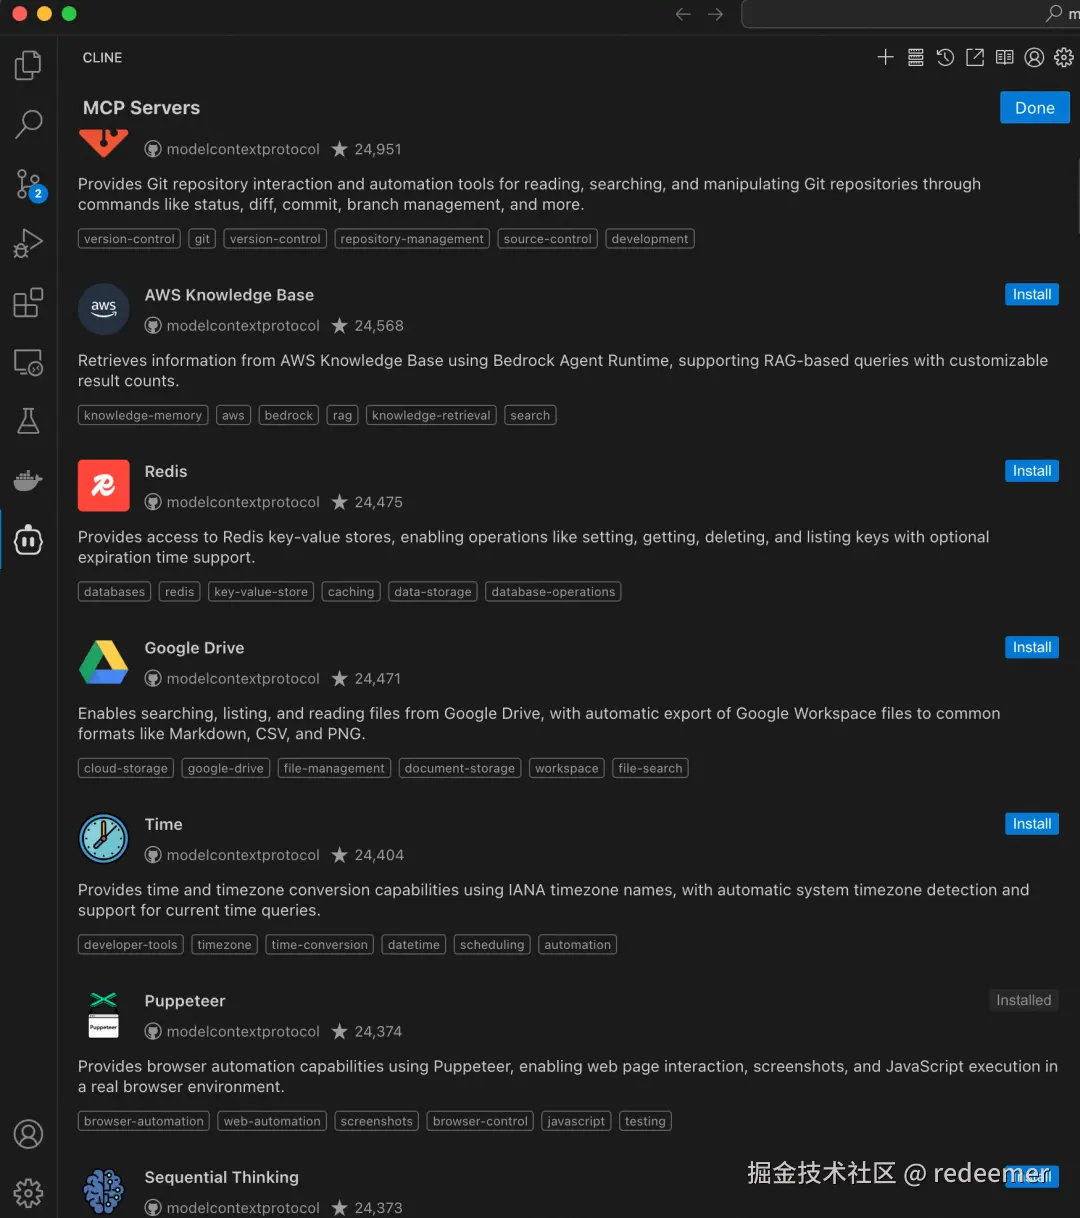Viewport: 1080px width, 1218px height.
Task: Click the Cline robot sidebar icon
Action: click(x=28, y=540)
